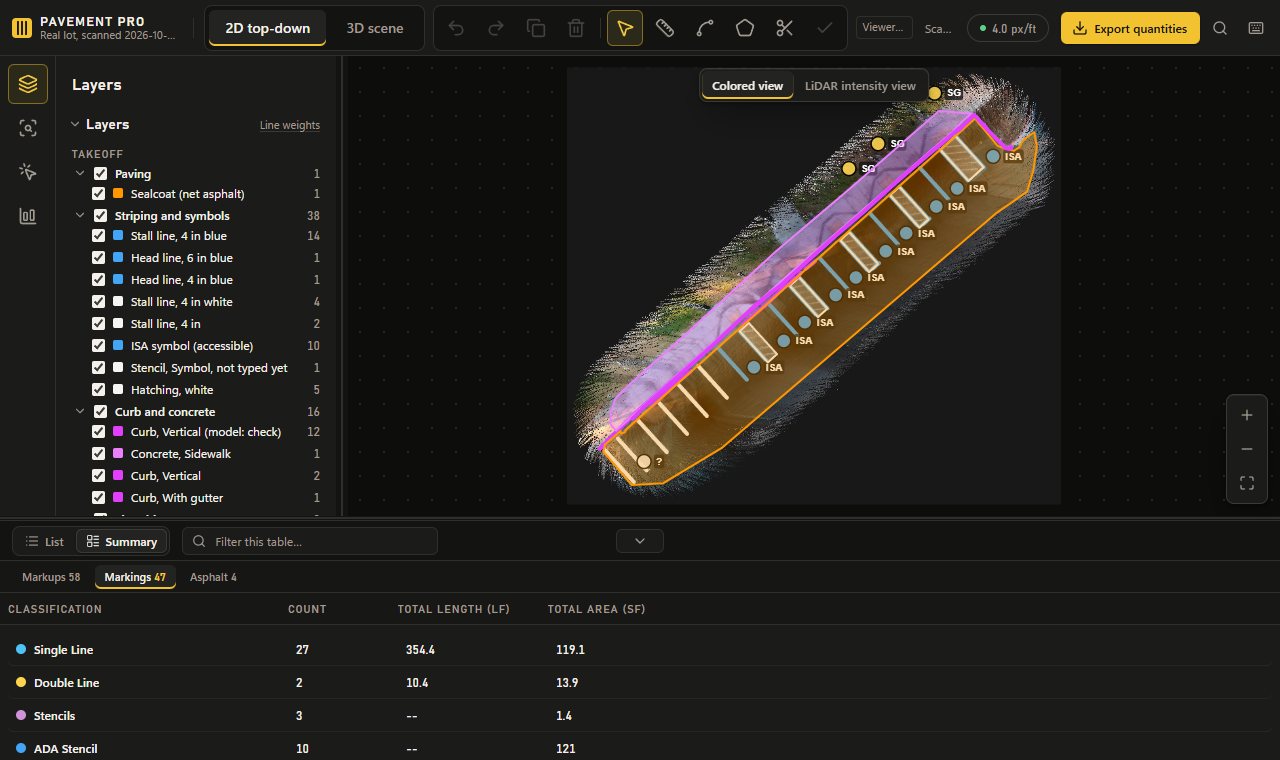Undo the last action
This screenshot has height=760, width=1280.
456,28
